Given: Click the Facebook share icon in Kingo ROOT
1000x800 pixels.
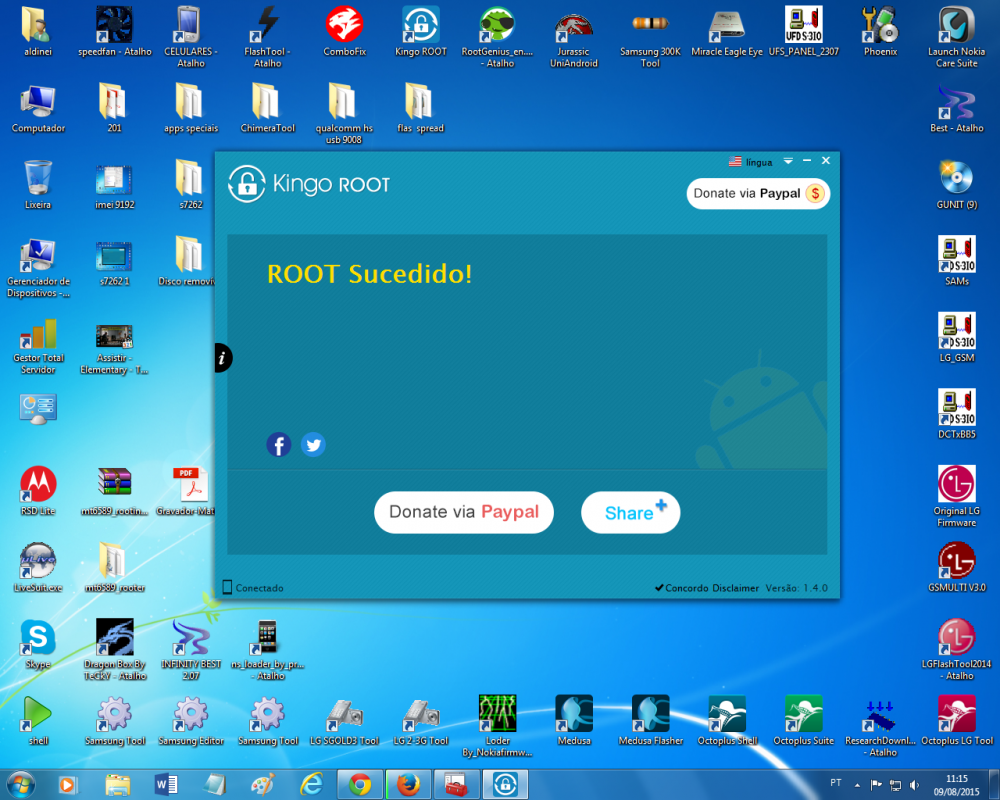Looking at the screenshot, I should coord(279,445).
